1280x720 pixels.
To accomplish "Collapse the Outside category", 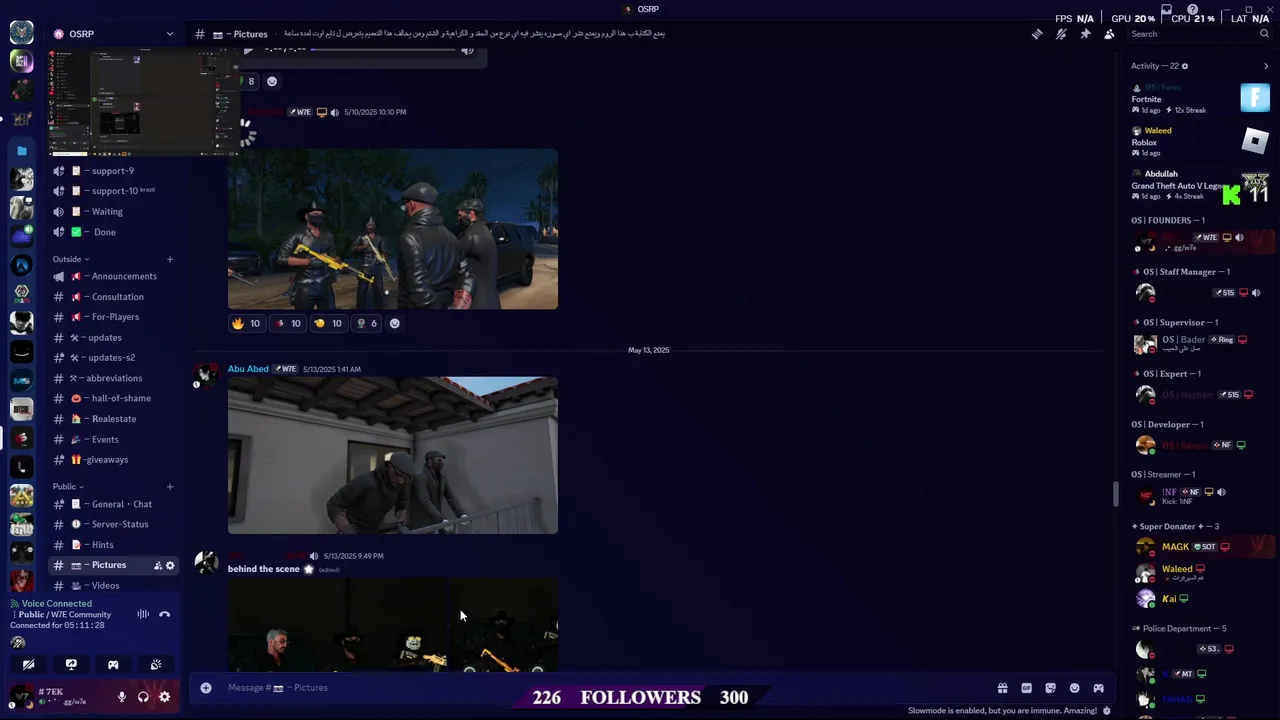I will (71, 259).
